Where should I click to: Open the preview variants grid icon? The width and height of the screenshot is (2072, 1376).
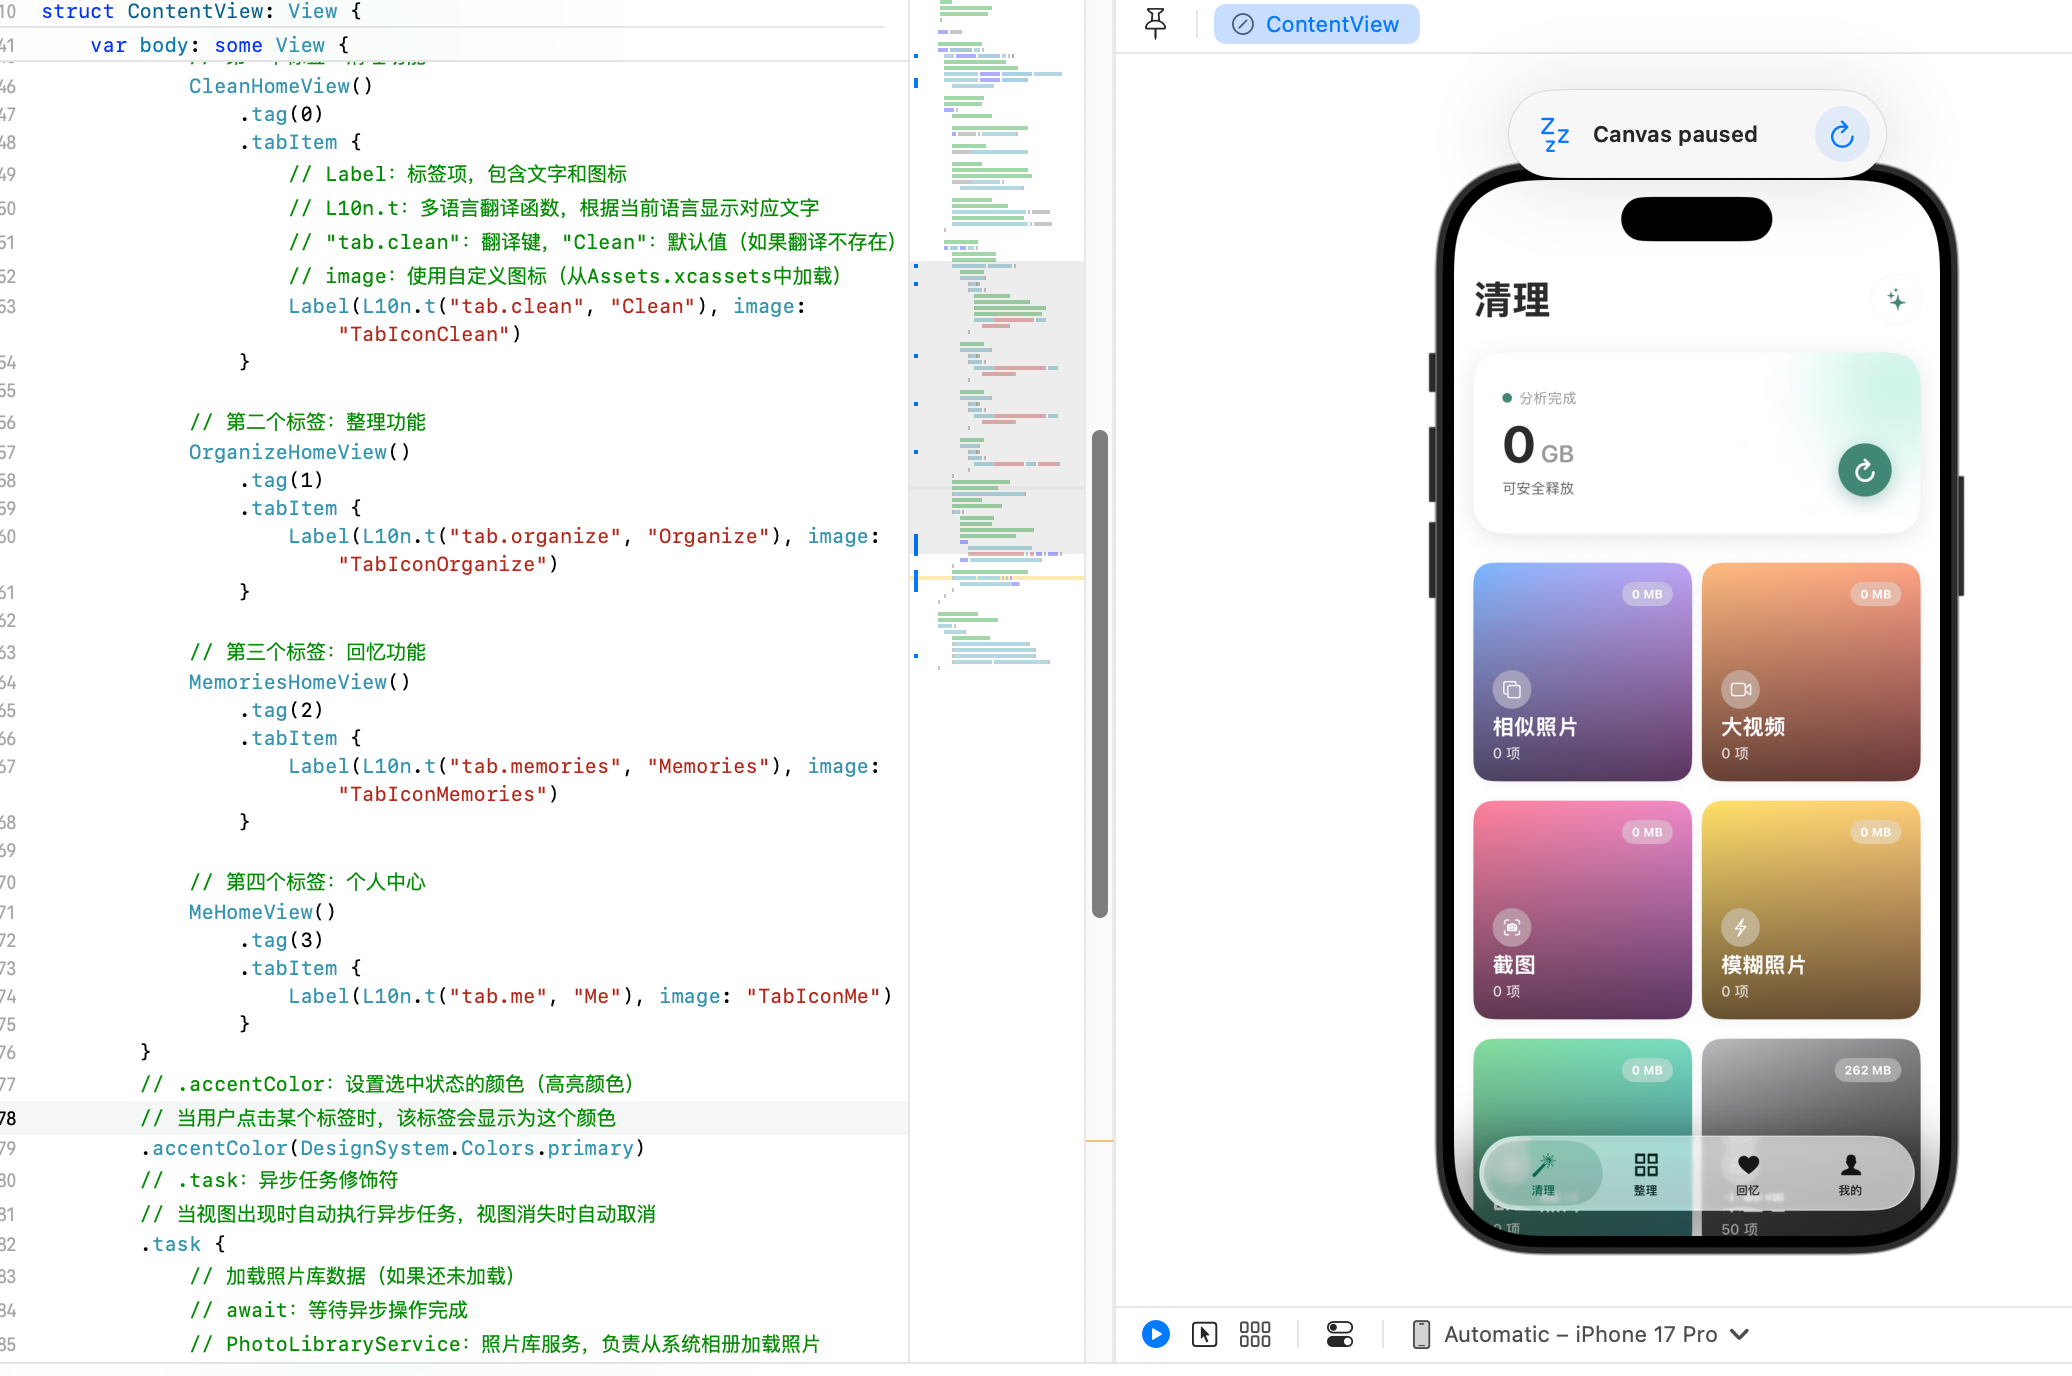(1254, 1334)
